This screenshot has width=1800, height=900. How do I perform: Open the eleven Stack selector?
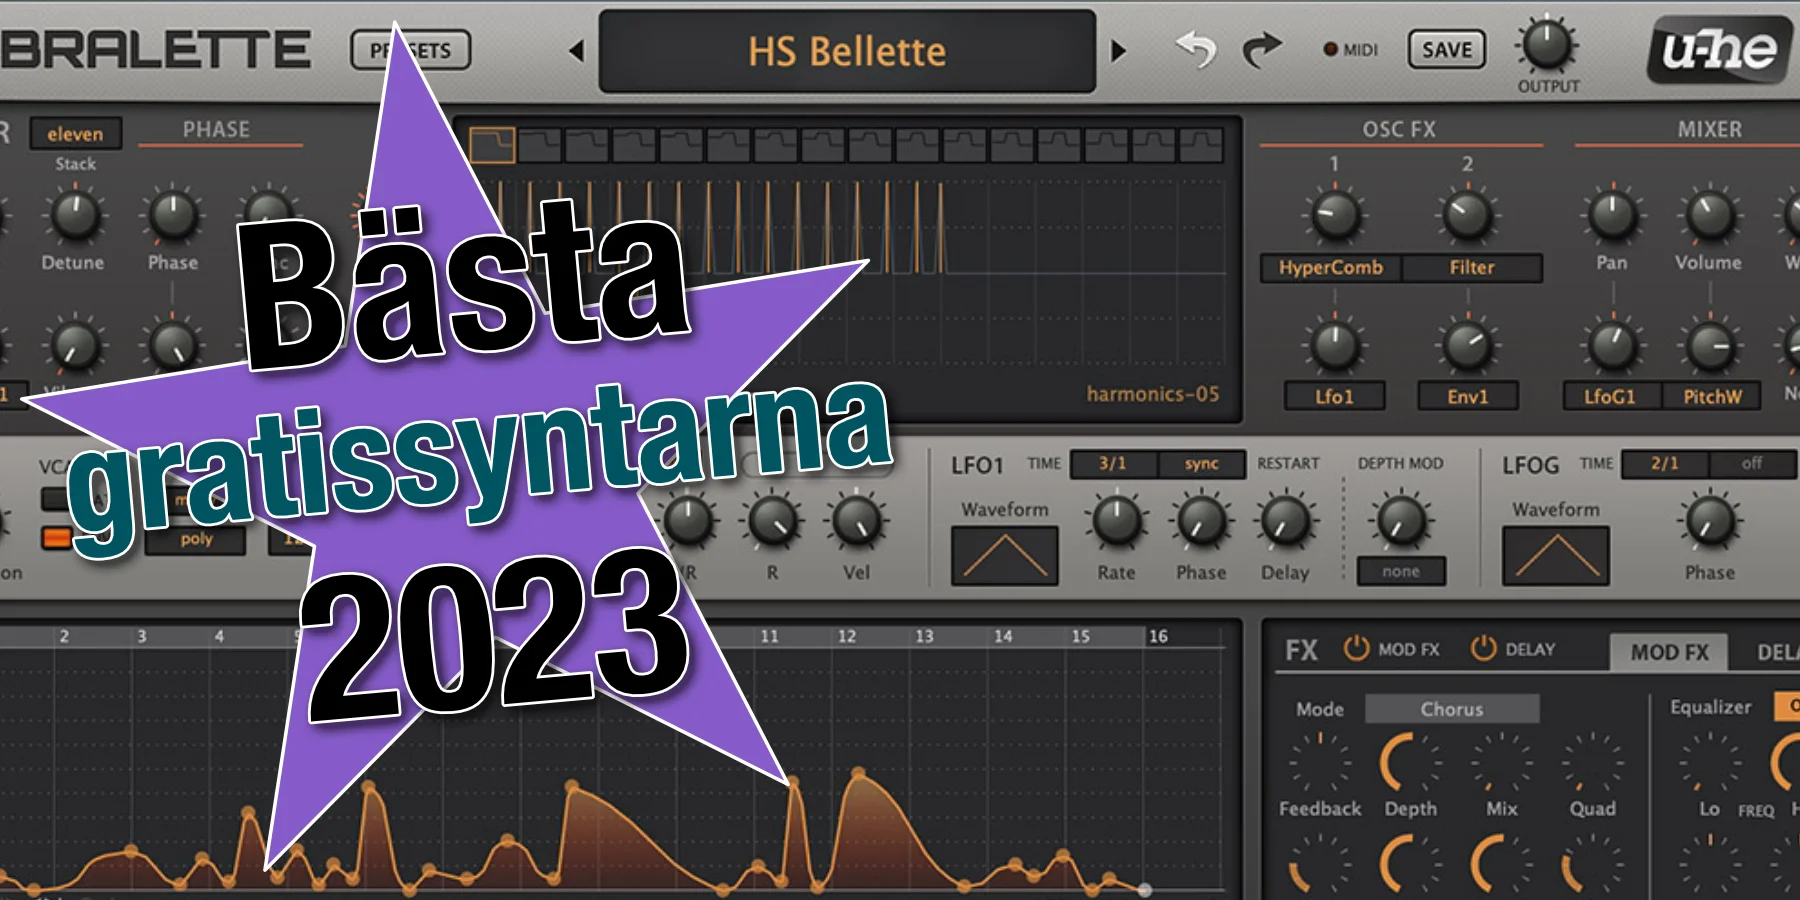coord(75,134)
